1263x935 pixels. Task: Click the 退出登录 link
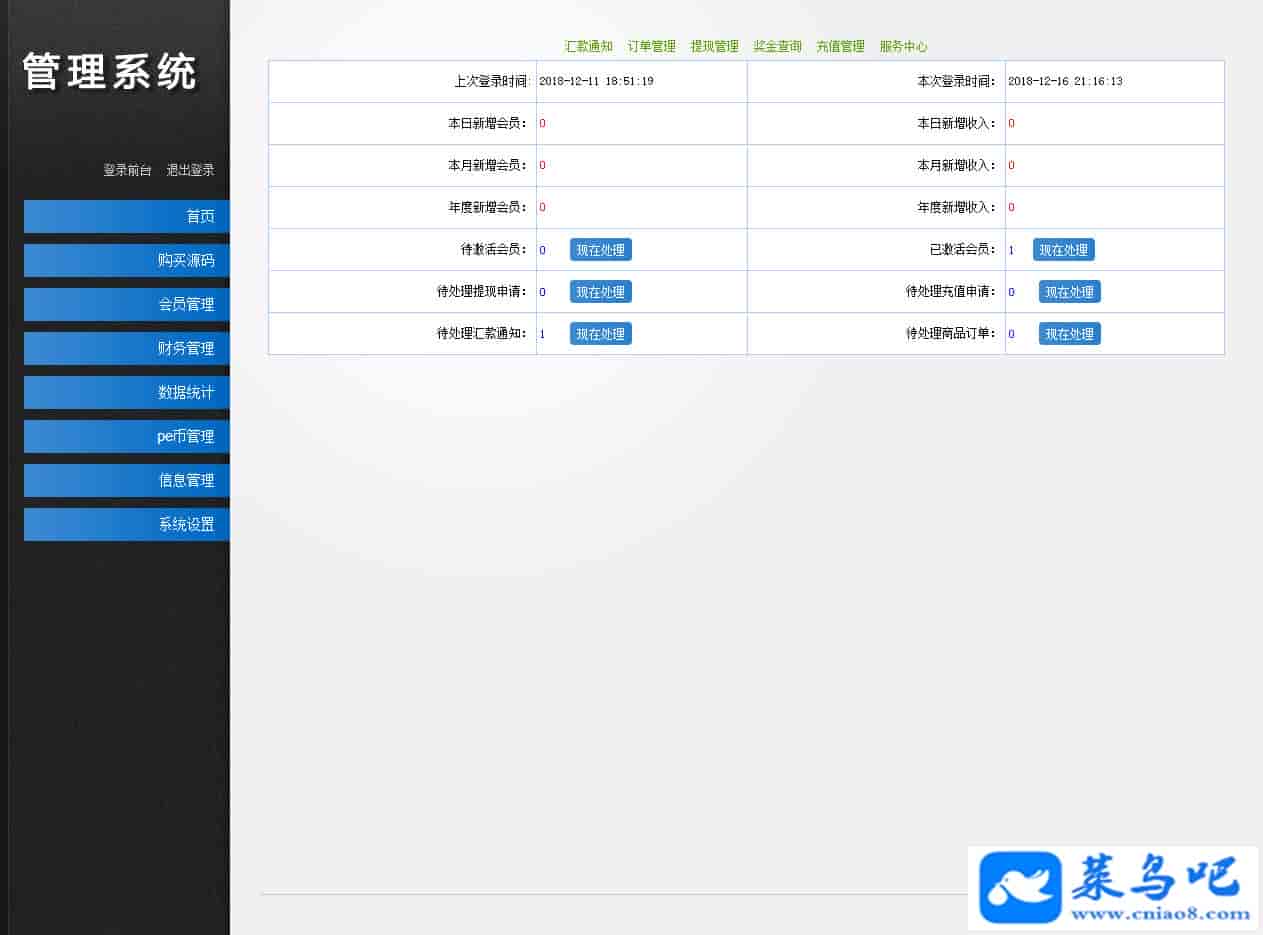[x=191, y=170]
